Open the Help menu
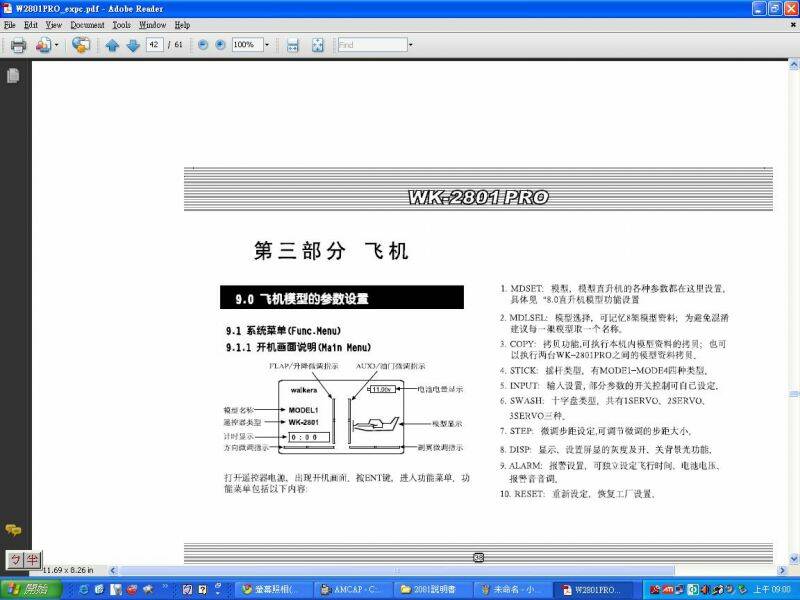800x600 pixels. pyautogui.click(x=182, y=25)
